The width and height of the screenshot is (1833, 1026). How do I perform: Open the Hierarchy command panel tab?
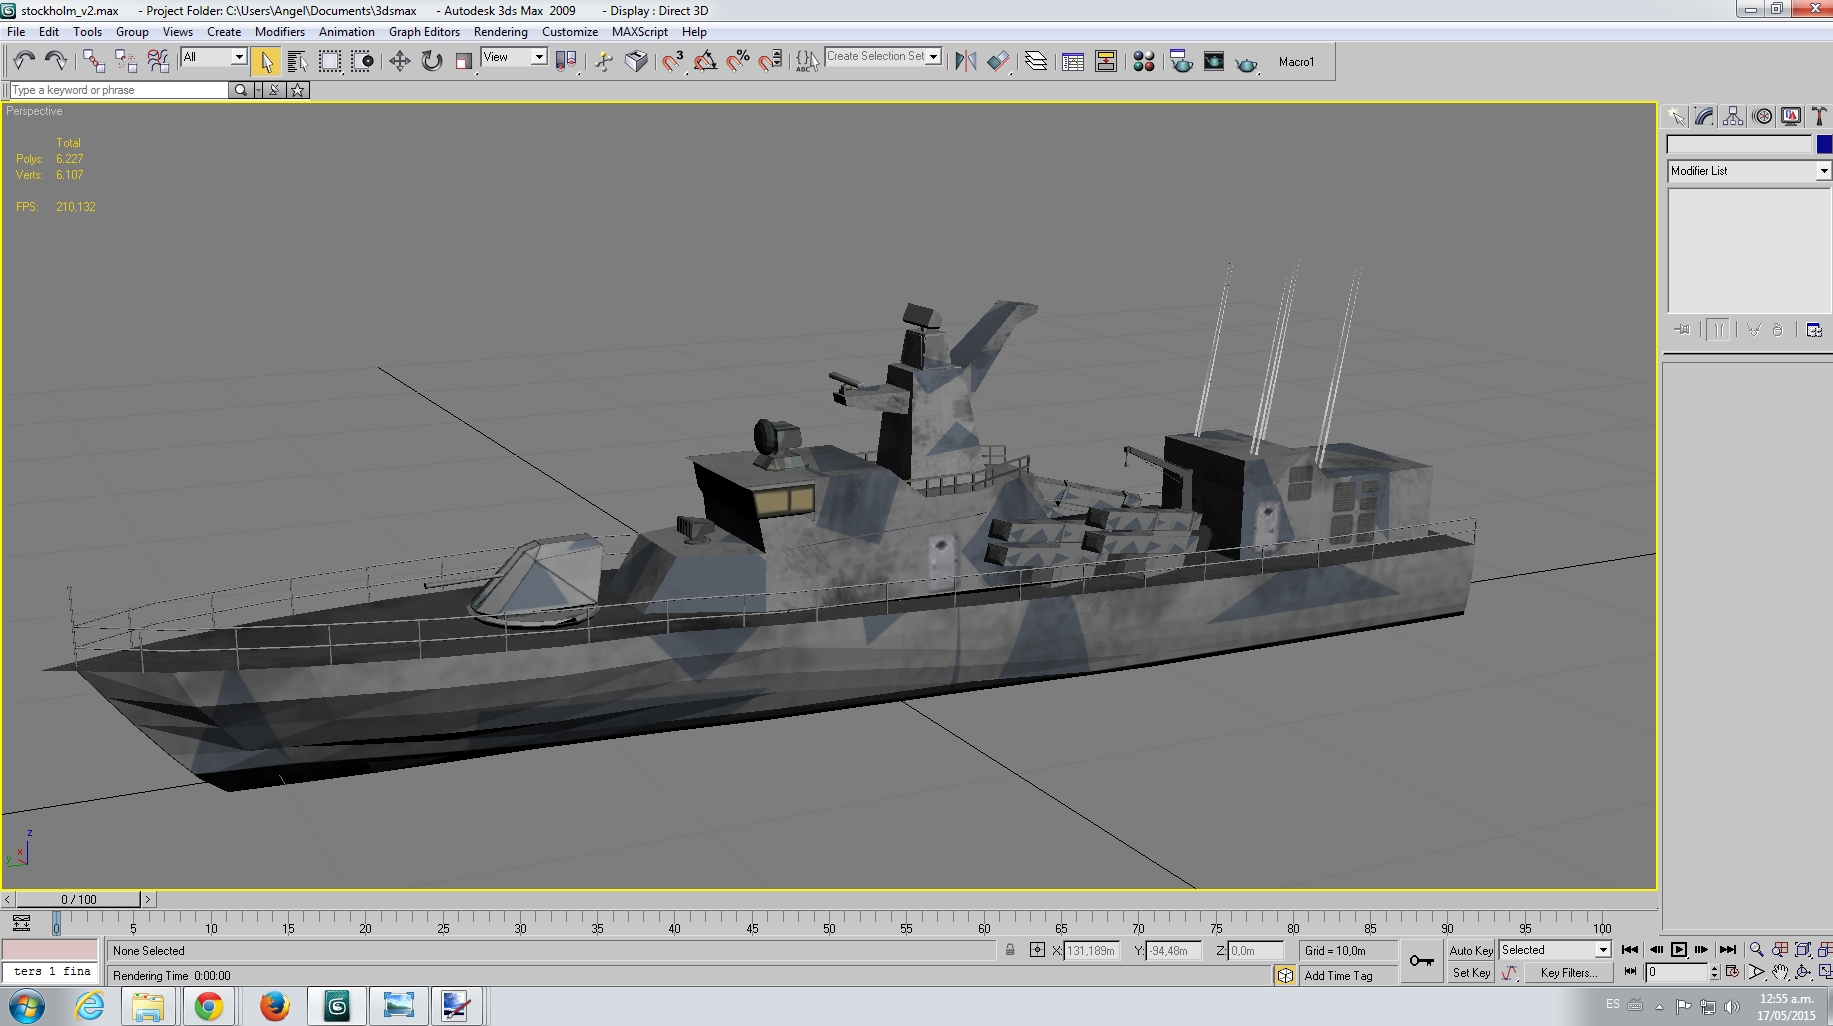[x=1733, y=117]
